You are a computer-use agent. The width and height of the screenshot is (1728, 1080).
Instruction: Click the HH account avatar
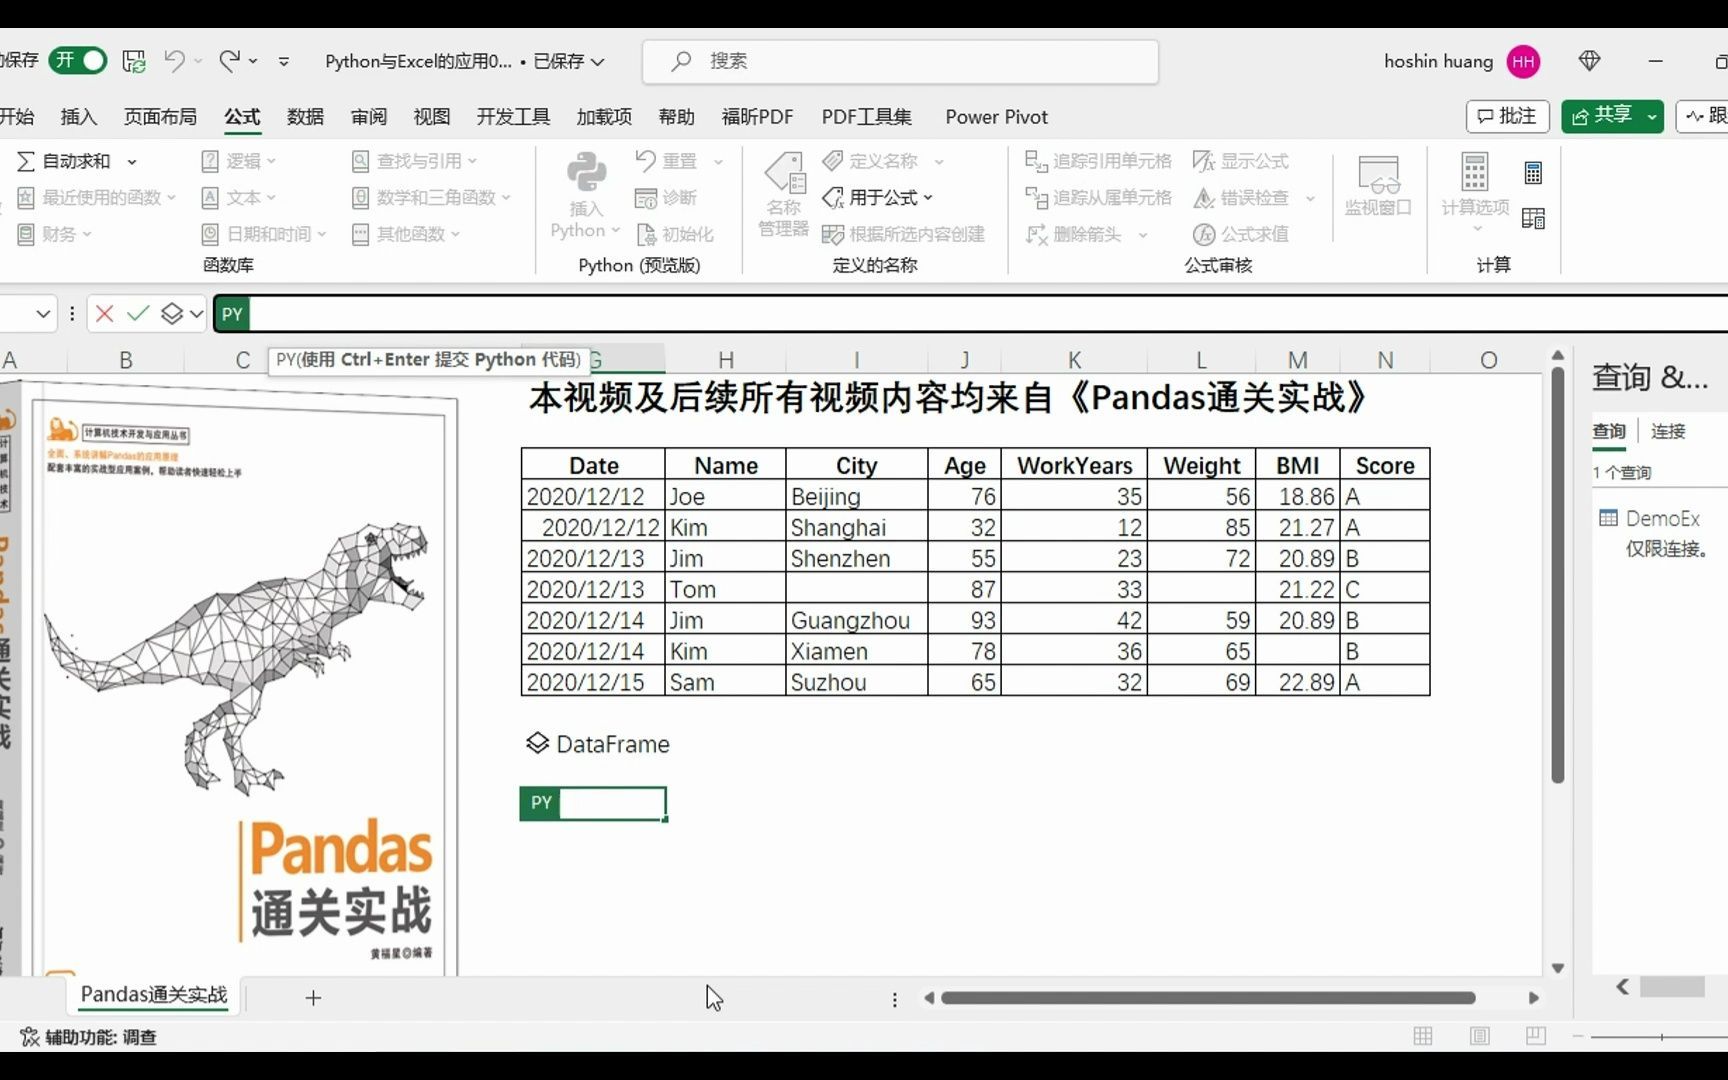tap(1523, 62)
